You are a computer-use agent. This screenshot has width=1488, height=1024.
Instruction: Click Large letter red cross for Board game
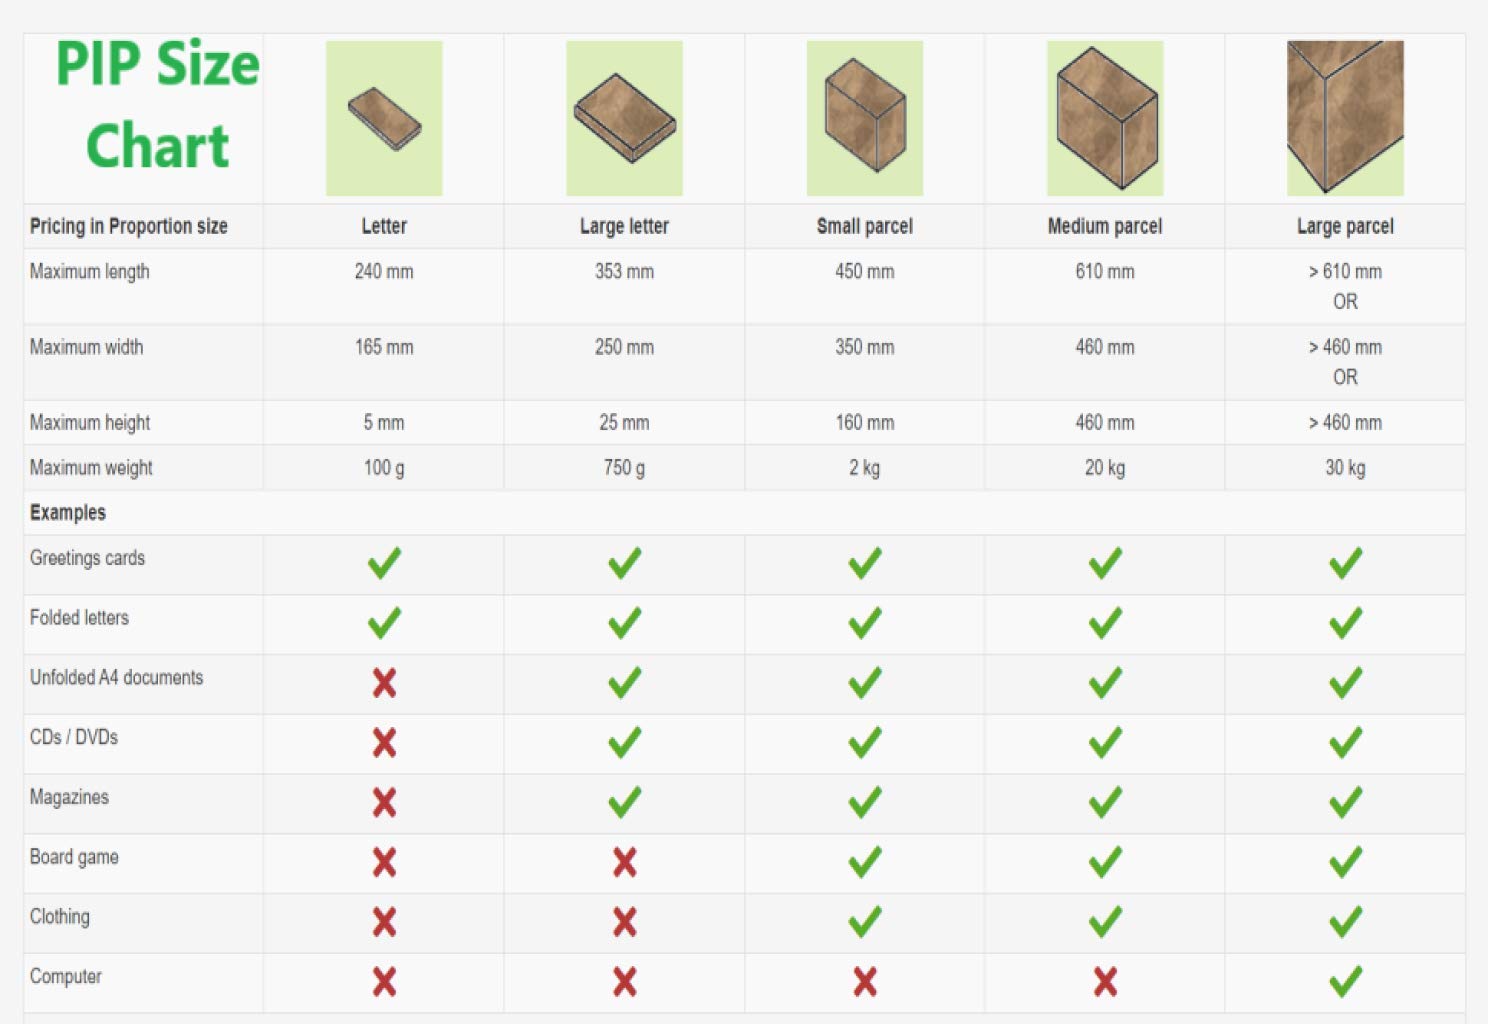(x=624, y=862)
